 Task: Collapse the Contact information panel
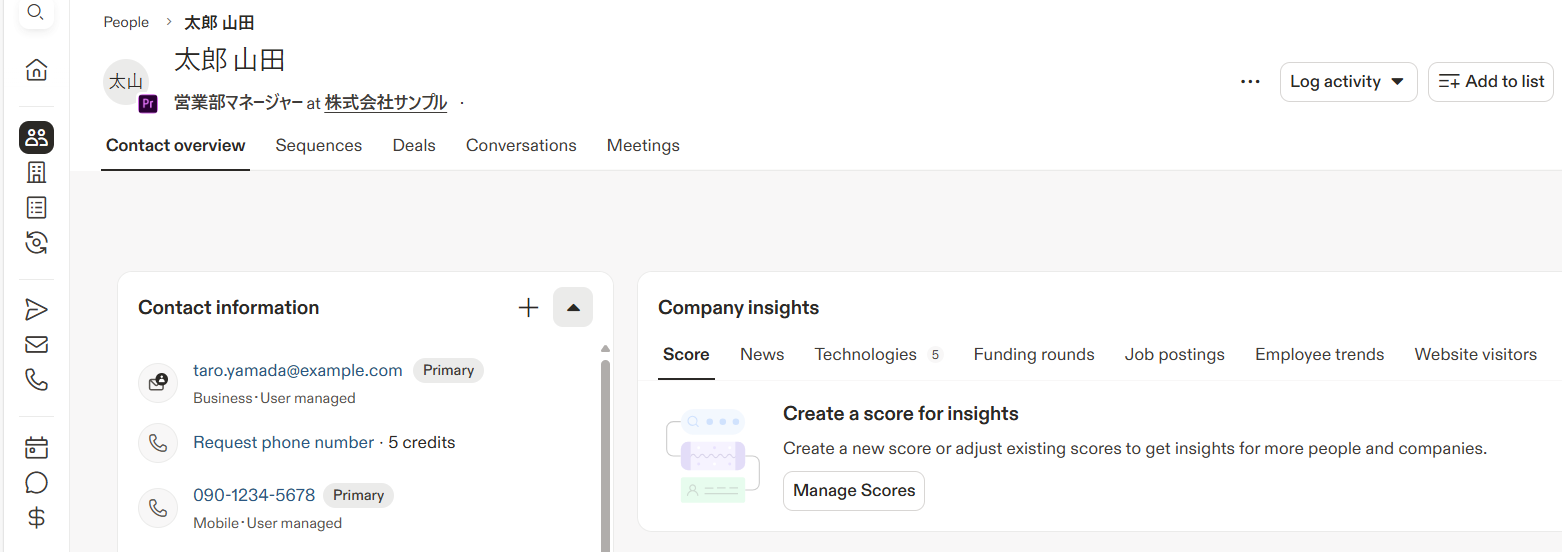tap(573, 308)
